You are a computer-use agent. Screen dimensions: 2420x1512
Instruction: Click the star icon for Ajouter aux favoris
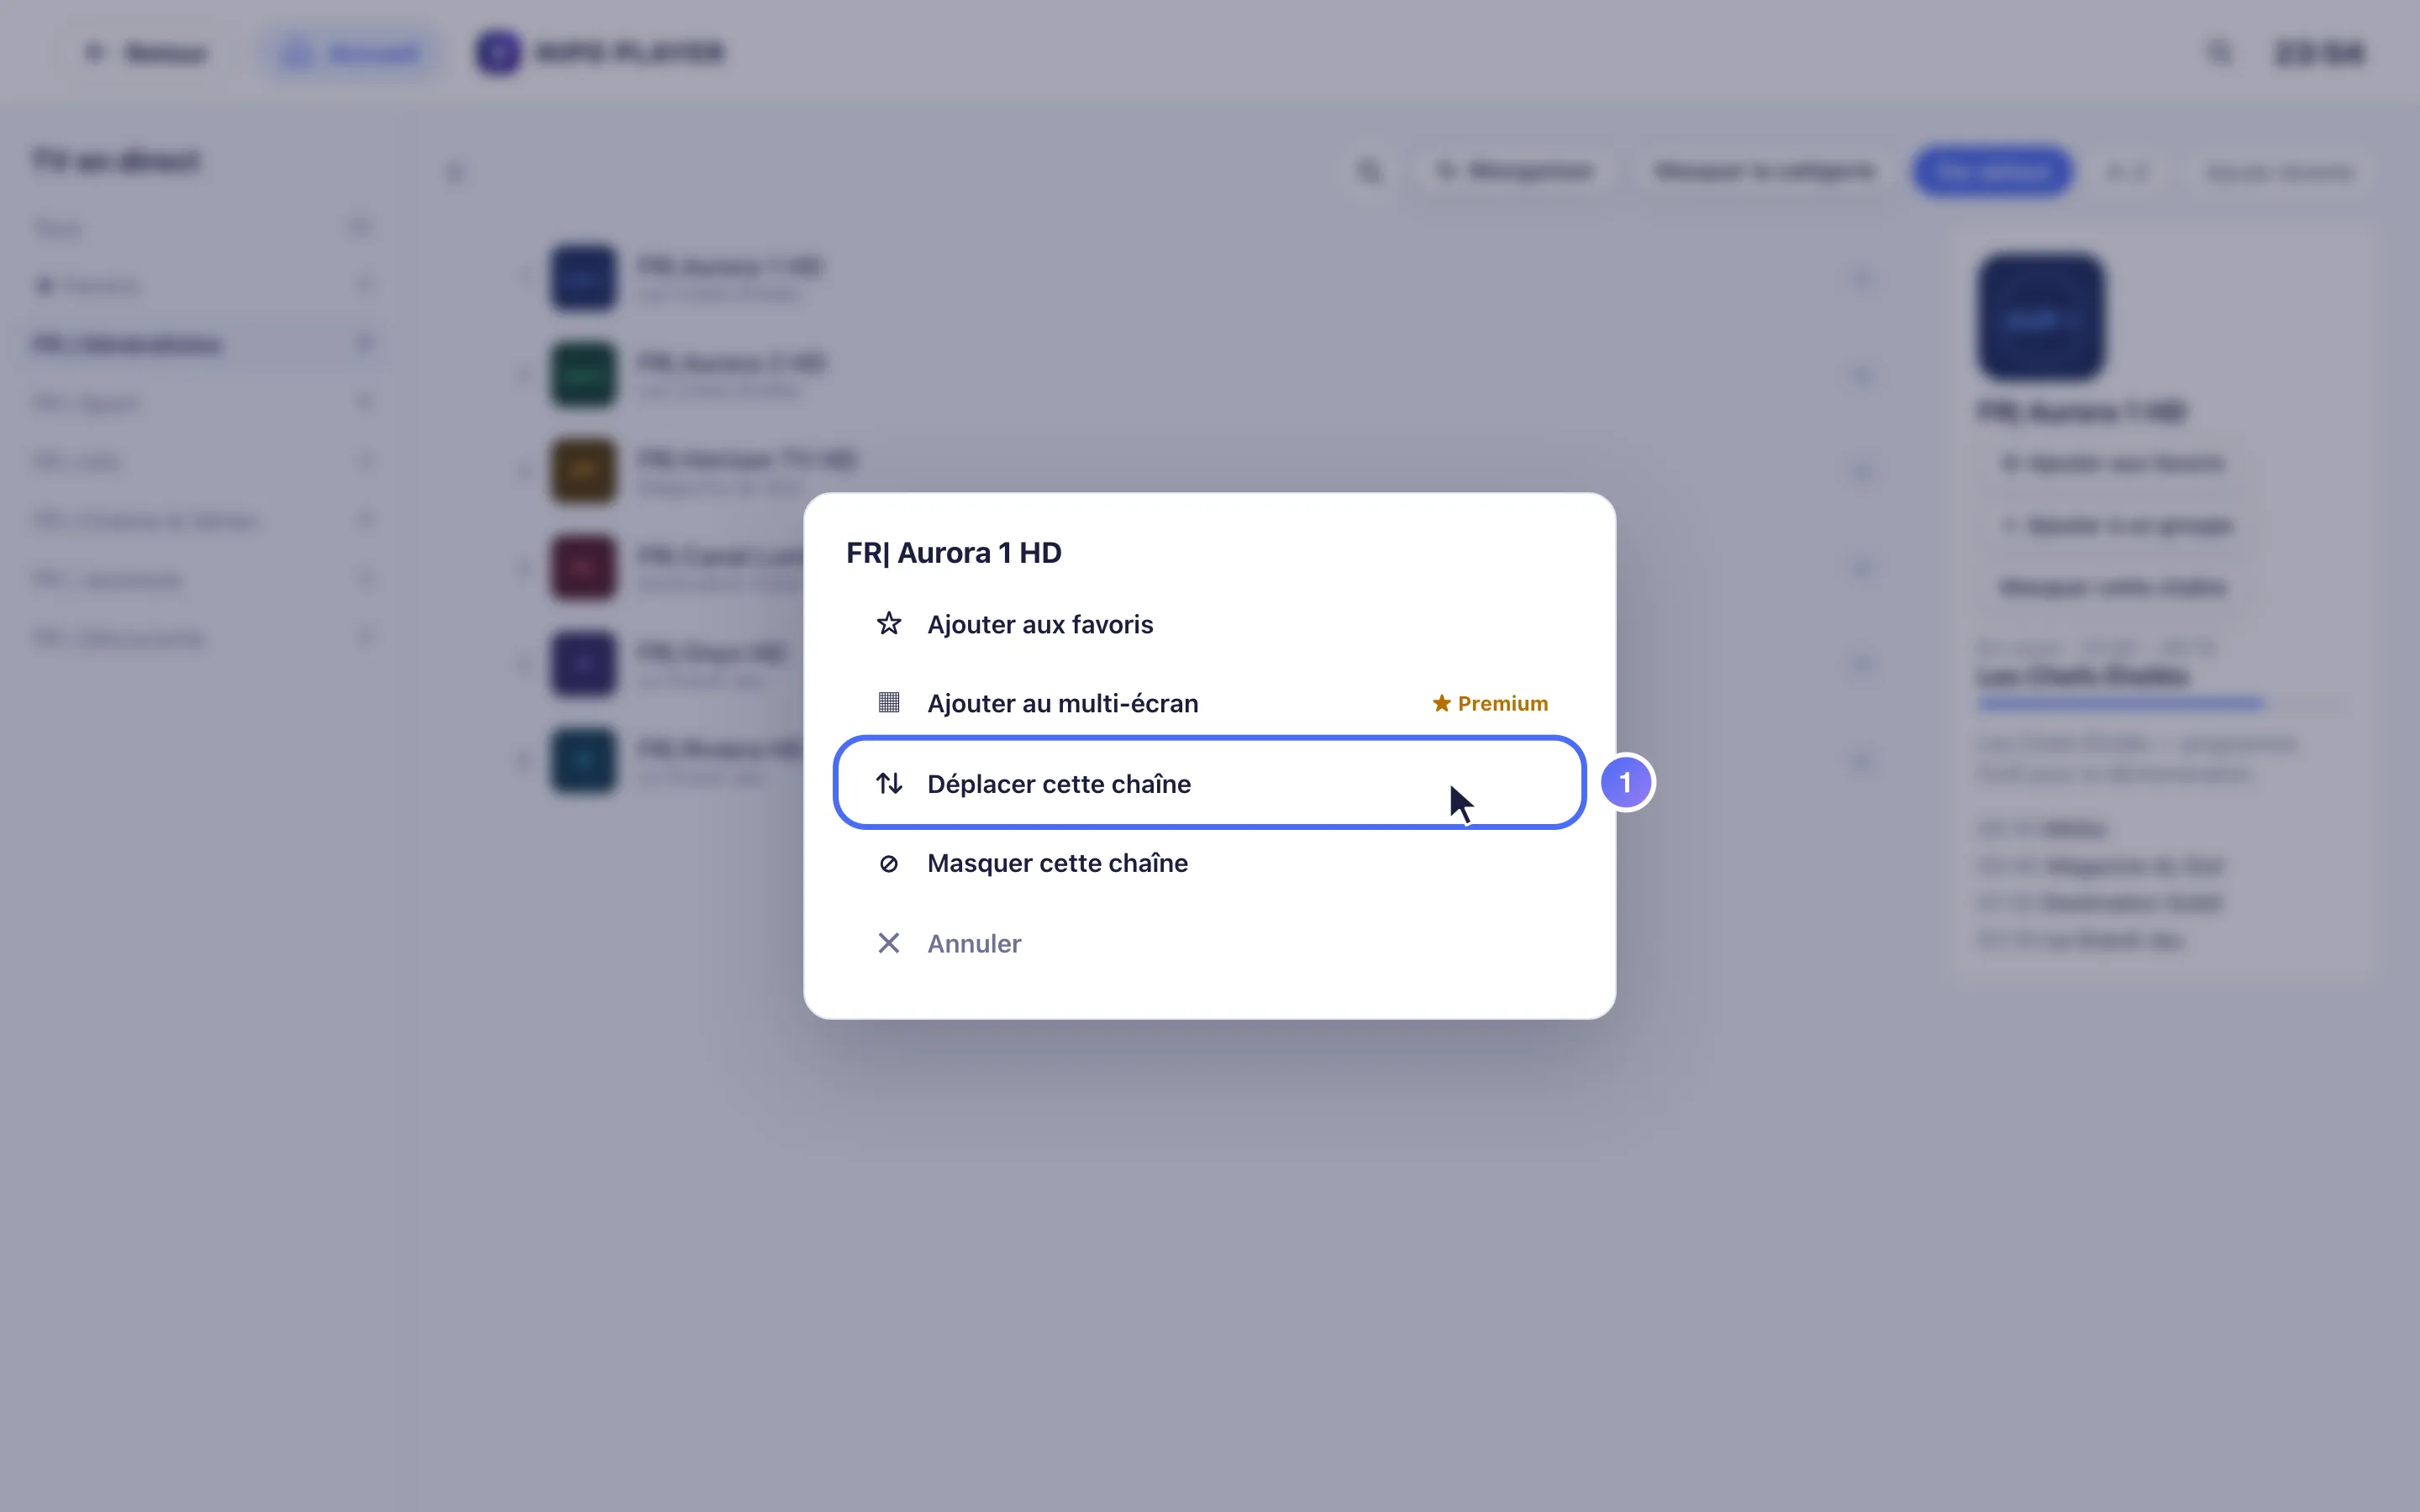[x=888, y=624]
